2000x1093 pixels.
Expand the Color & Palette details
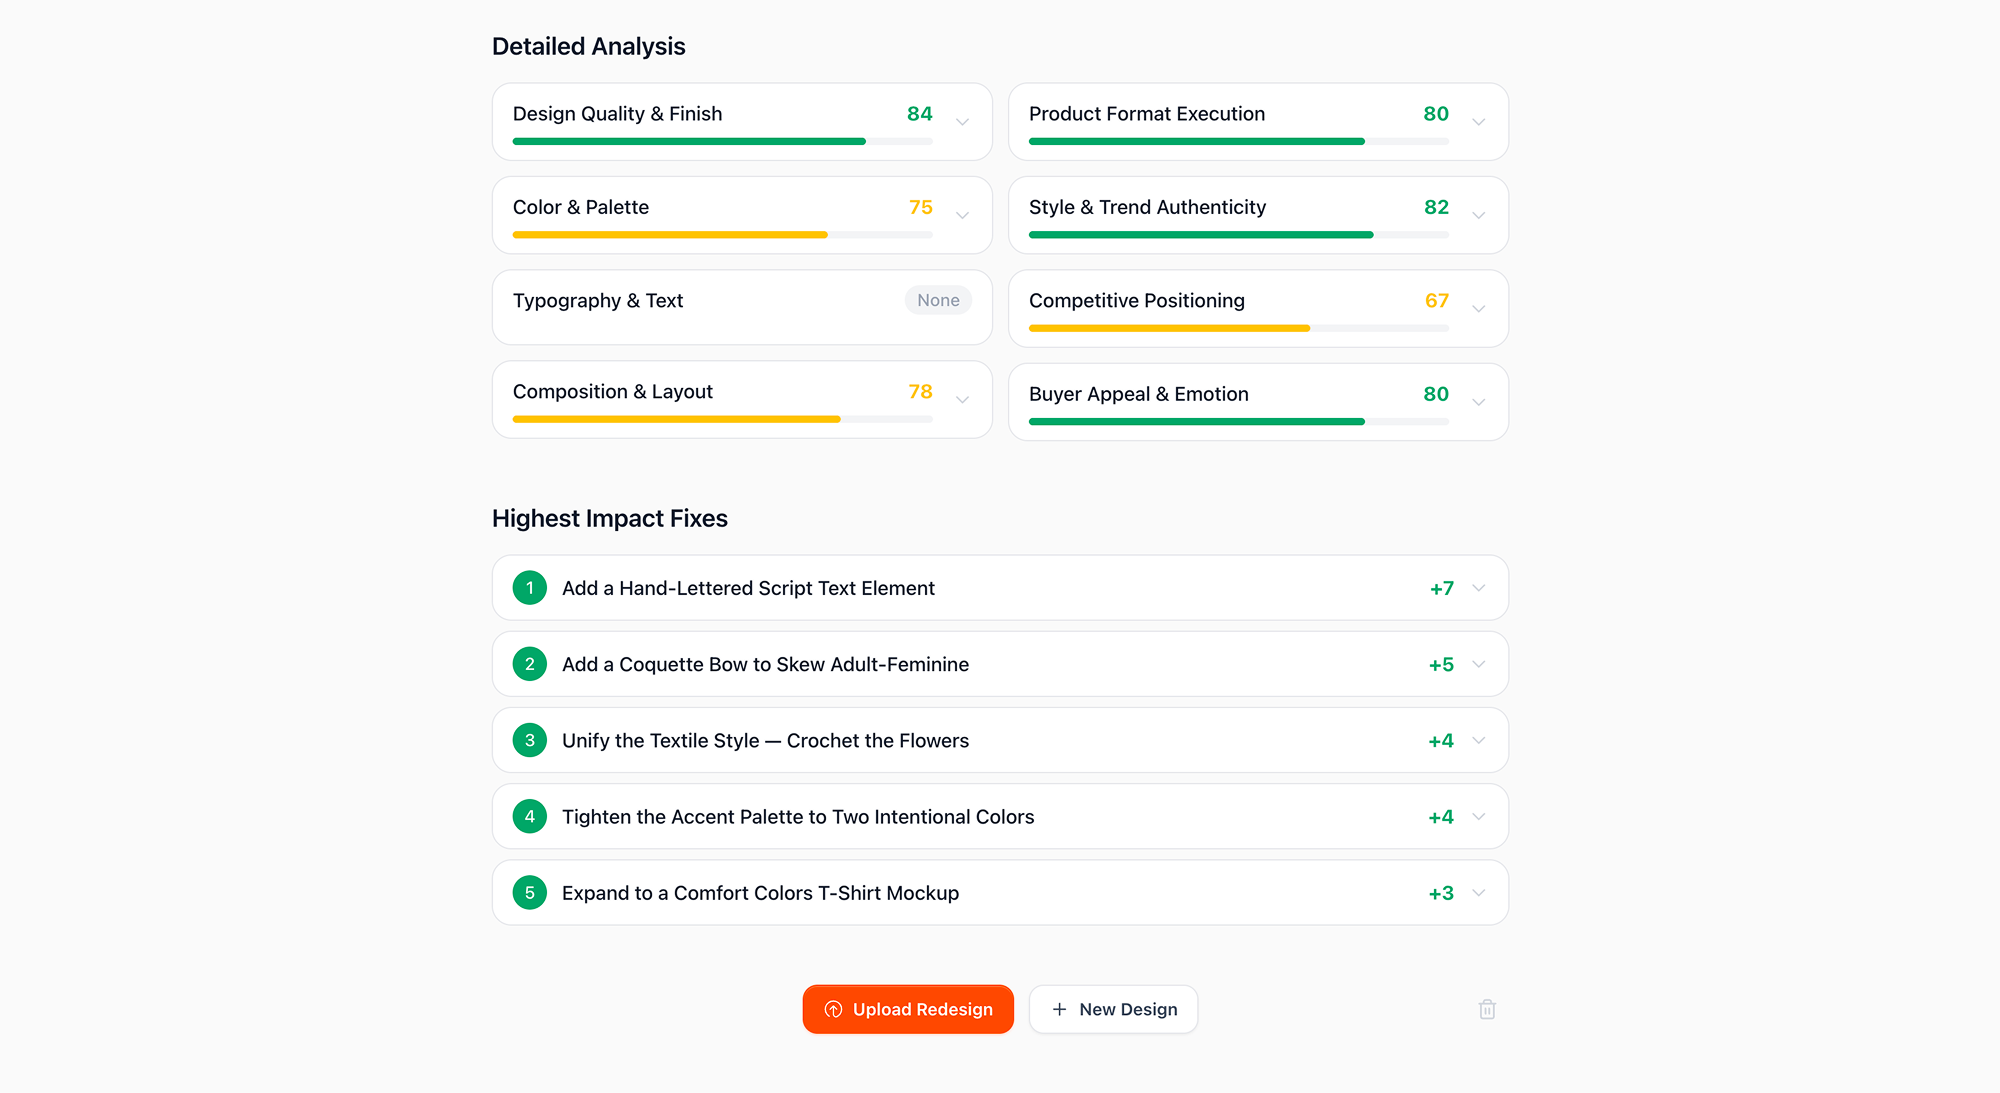coord(962,215)
